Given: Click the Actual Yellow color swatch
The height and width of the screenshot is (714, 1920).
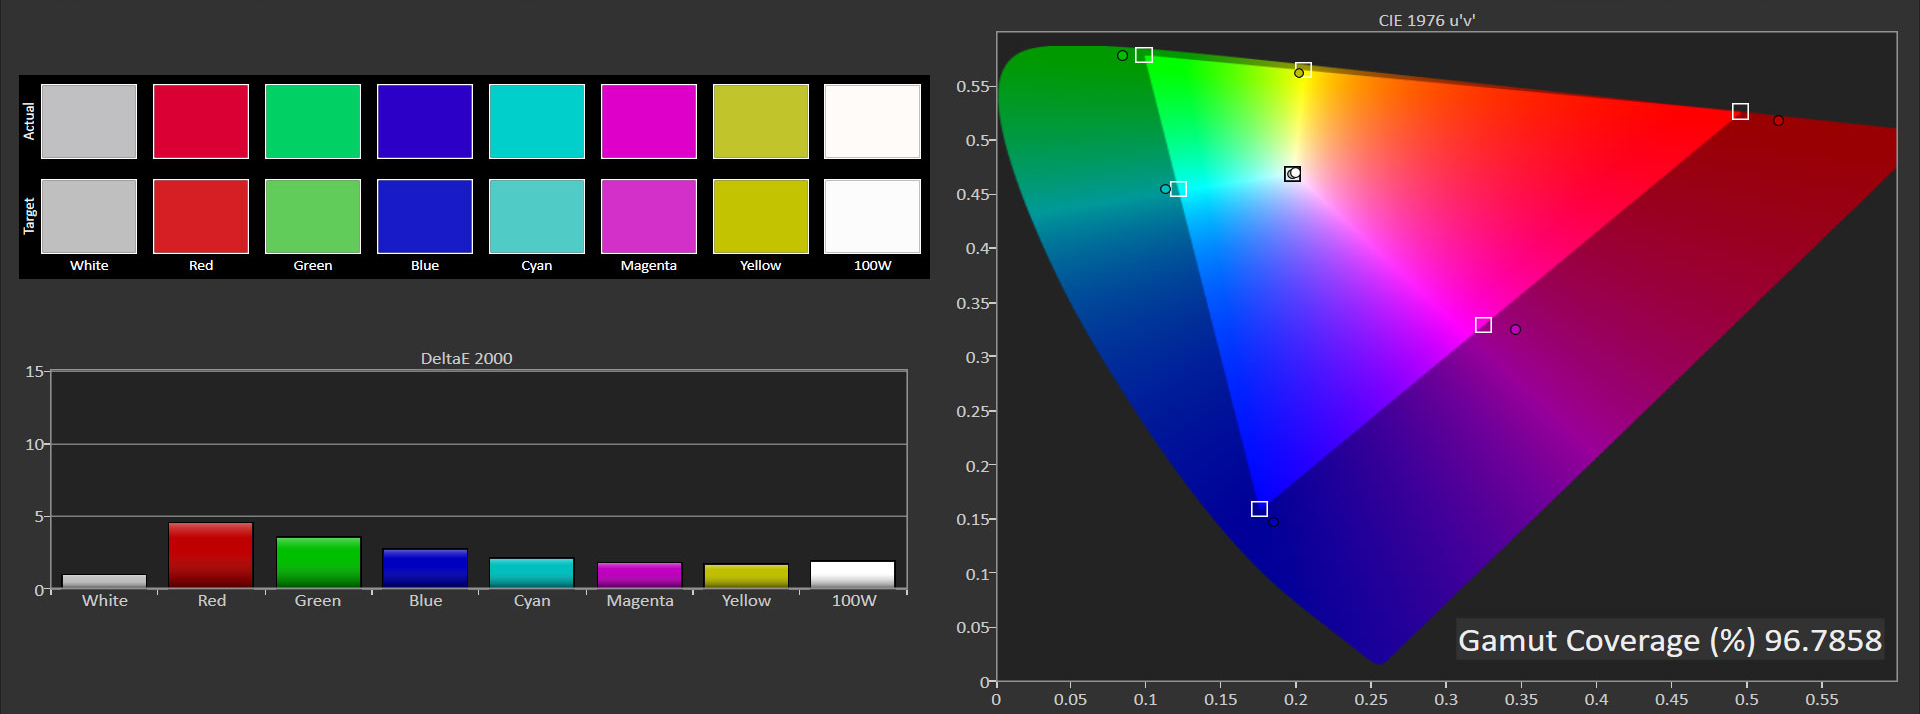Looking at the screenshot, I should coord(761,121).
